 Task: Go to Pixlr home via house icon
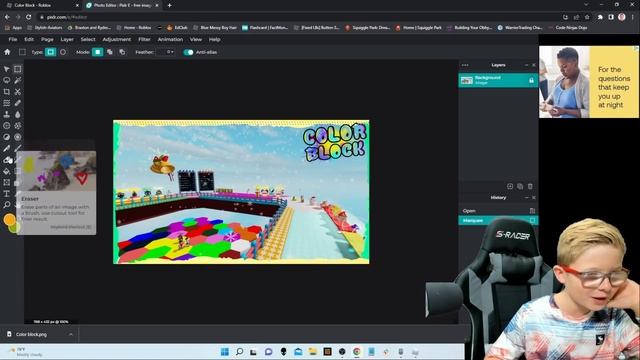click(x=7, y=52)
